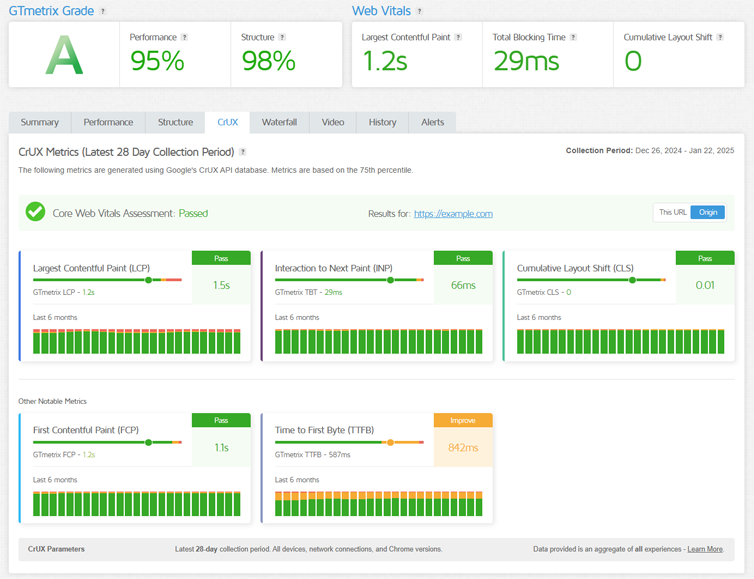Open the Structure tab
The width and height of the screenshot is (754, 579).
coord(175,122)
